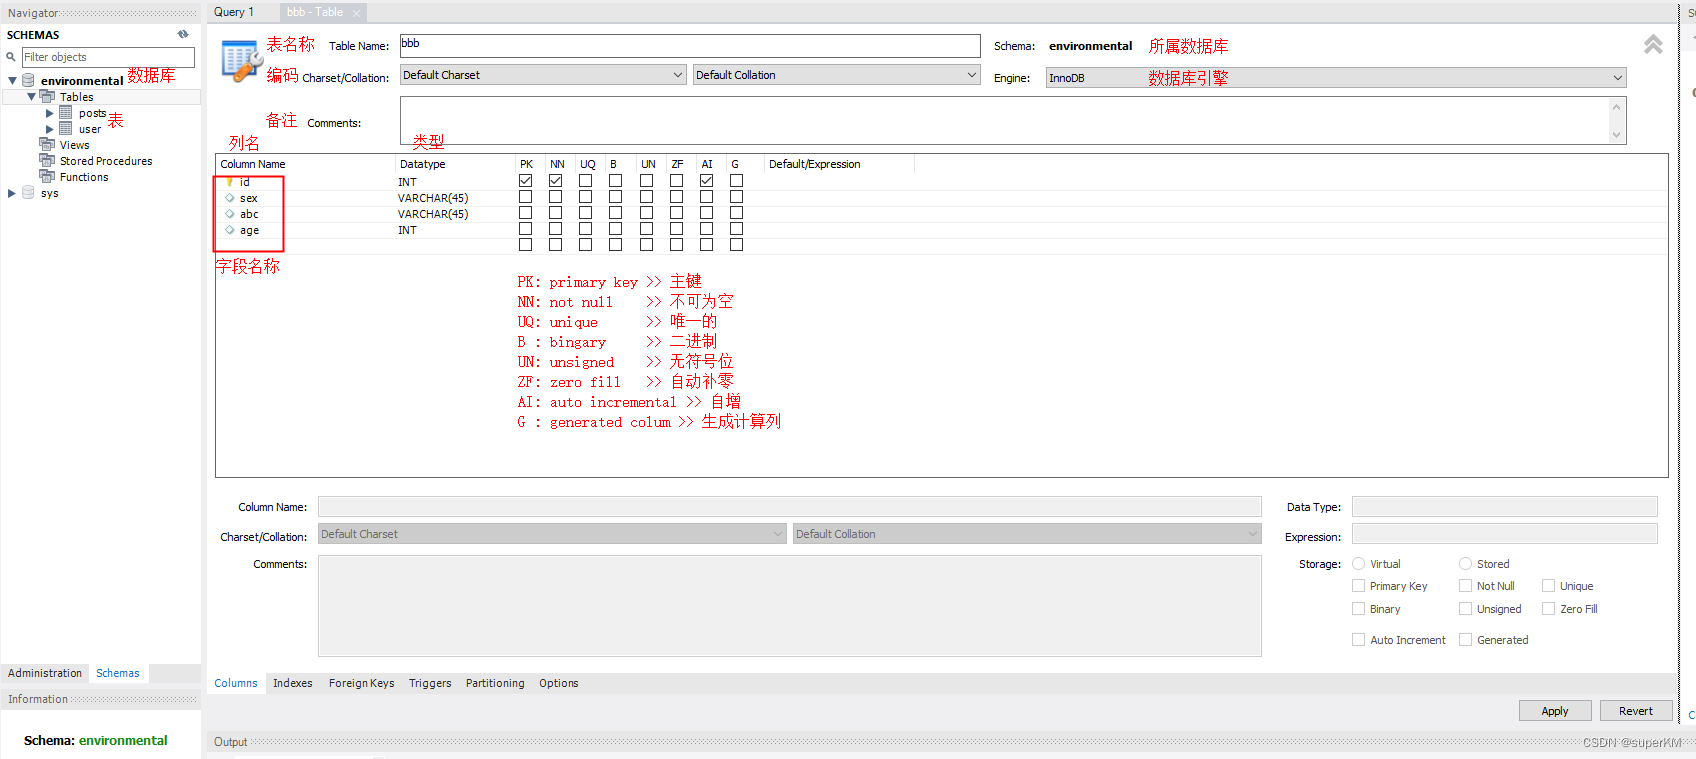Open the Engine InnoDB dropdown
The image size is (1696, 759).
click(x=1336, y=78)
